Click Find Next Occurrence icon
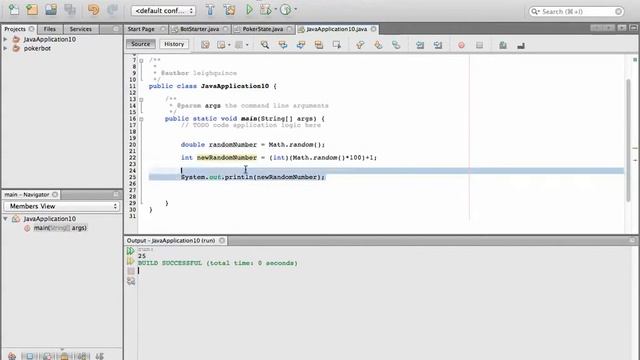The width and height of the screenshot is (640, 360). tap(301, 45)
